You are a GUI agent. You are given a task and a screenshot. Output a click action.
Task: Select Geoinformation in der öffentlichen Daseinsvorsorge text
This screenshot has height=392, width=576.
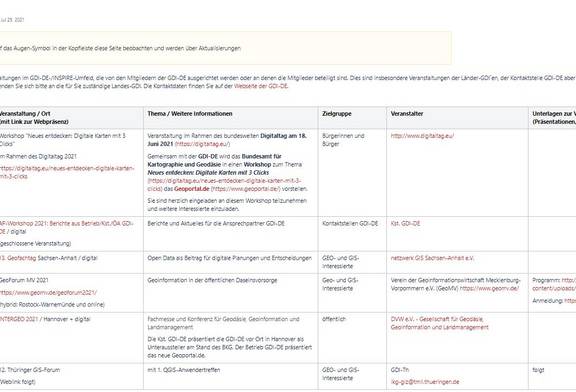(212, 280)
